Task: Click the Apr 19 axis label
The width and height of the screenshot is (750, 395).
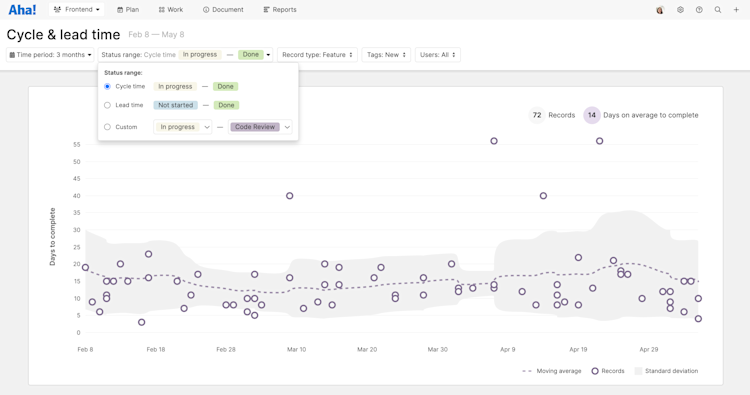Action: point(578,350)
